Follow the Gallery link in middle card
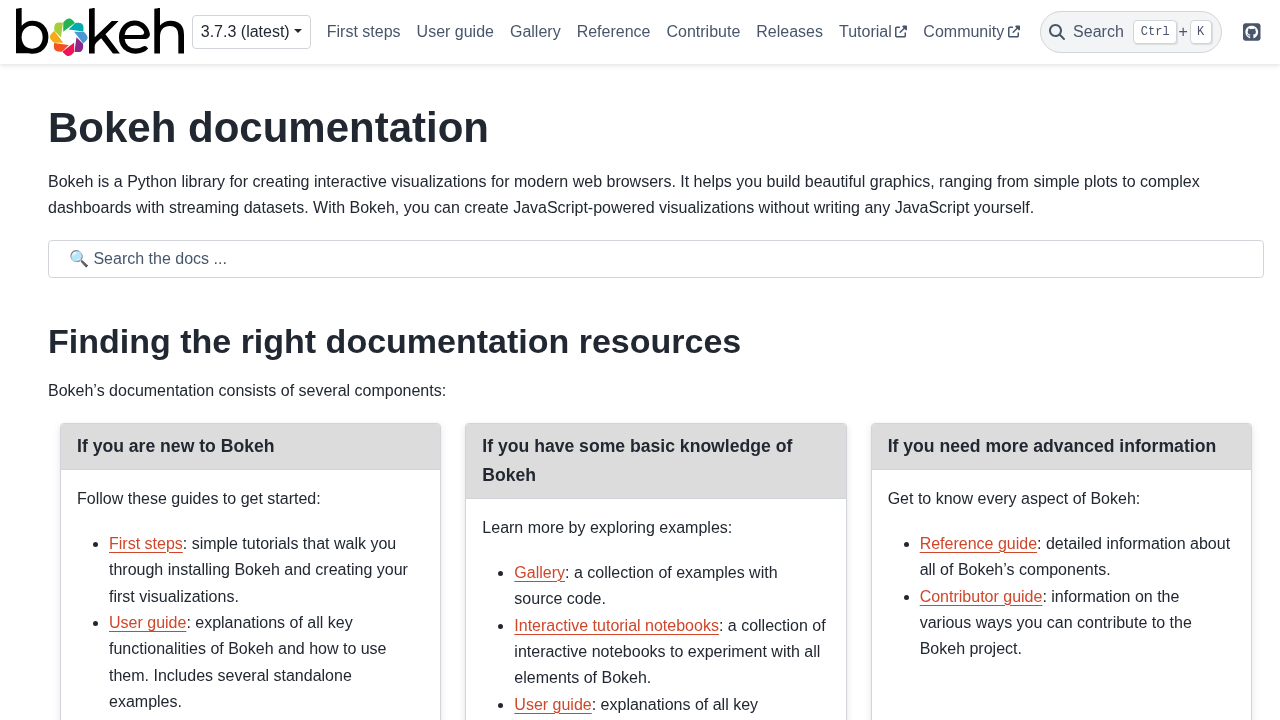The height and width of the screenshot is (720, 1280). 539,573
